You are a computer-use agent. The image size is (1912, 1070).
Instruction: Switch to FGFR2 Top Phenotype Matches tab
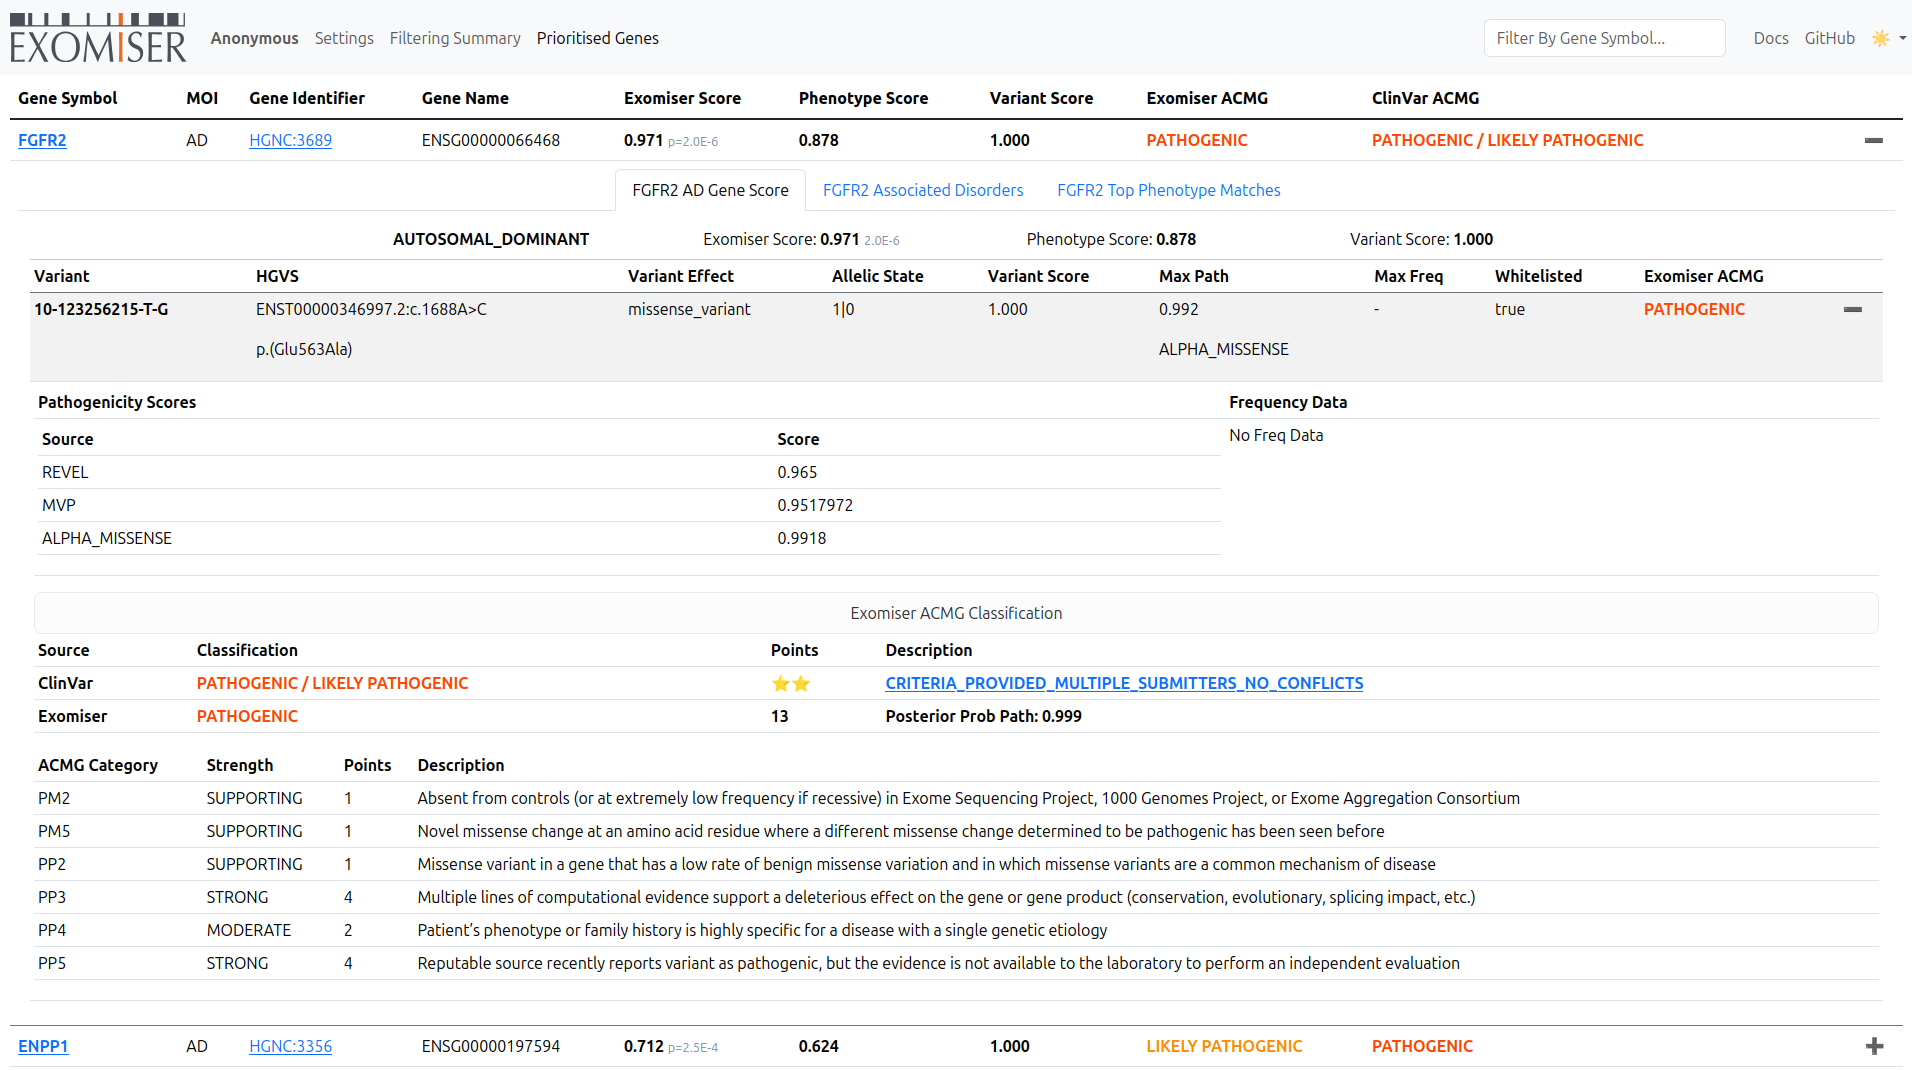[x=1169, y=190]
